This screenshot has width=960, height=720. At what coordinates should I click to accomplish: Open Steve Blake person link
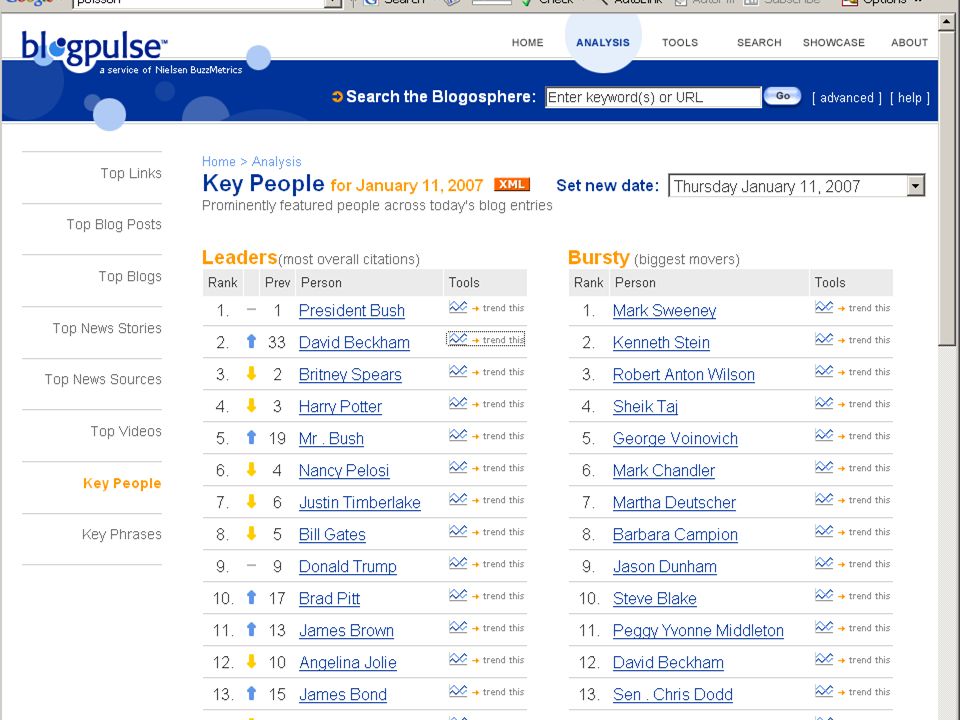pos(654,598)
